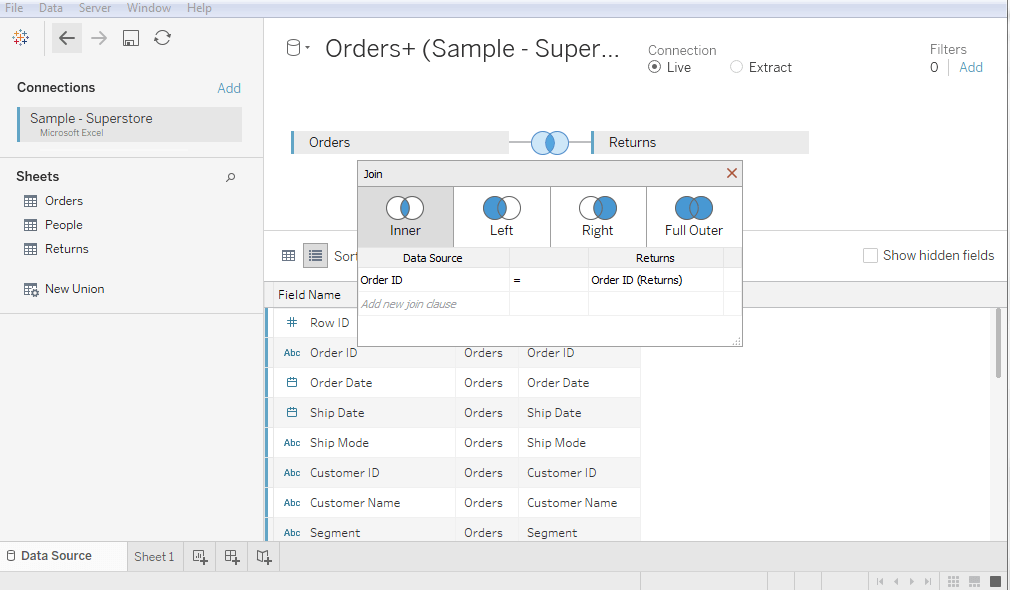The width and height of the screenshot is (1010, 590).
Task: Open the Order ID (Returns) join clause field
Action: click(656, 280)
